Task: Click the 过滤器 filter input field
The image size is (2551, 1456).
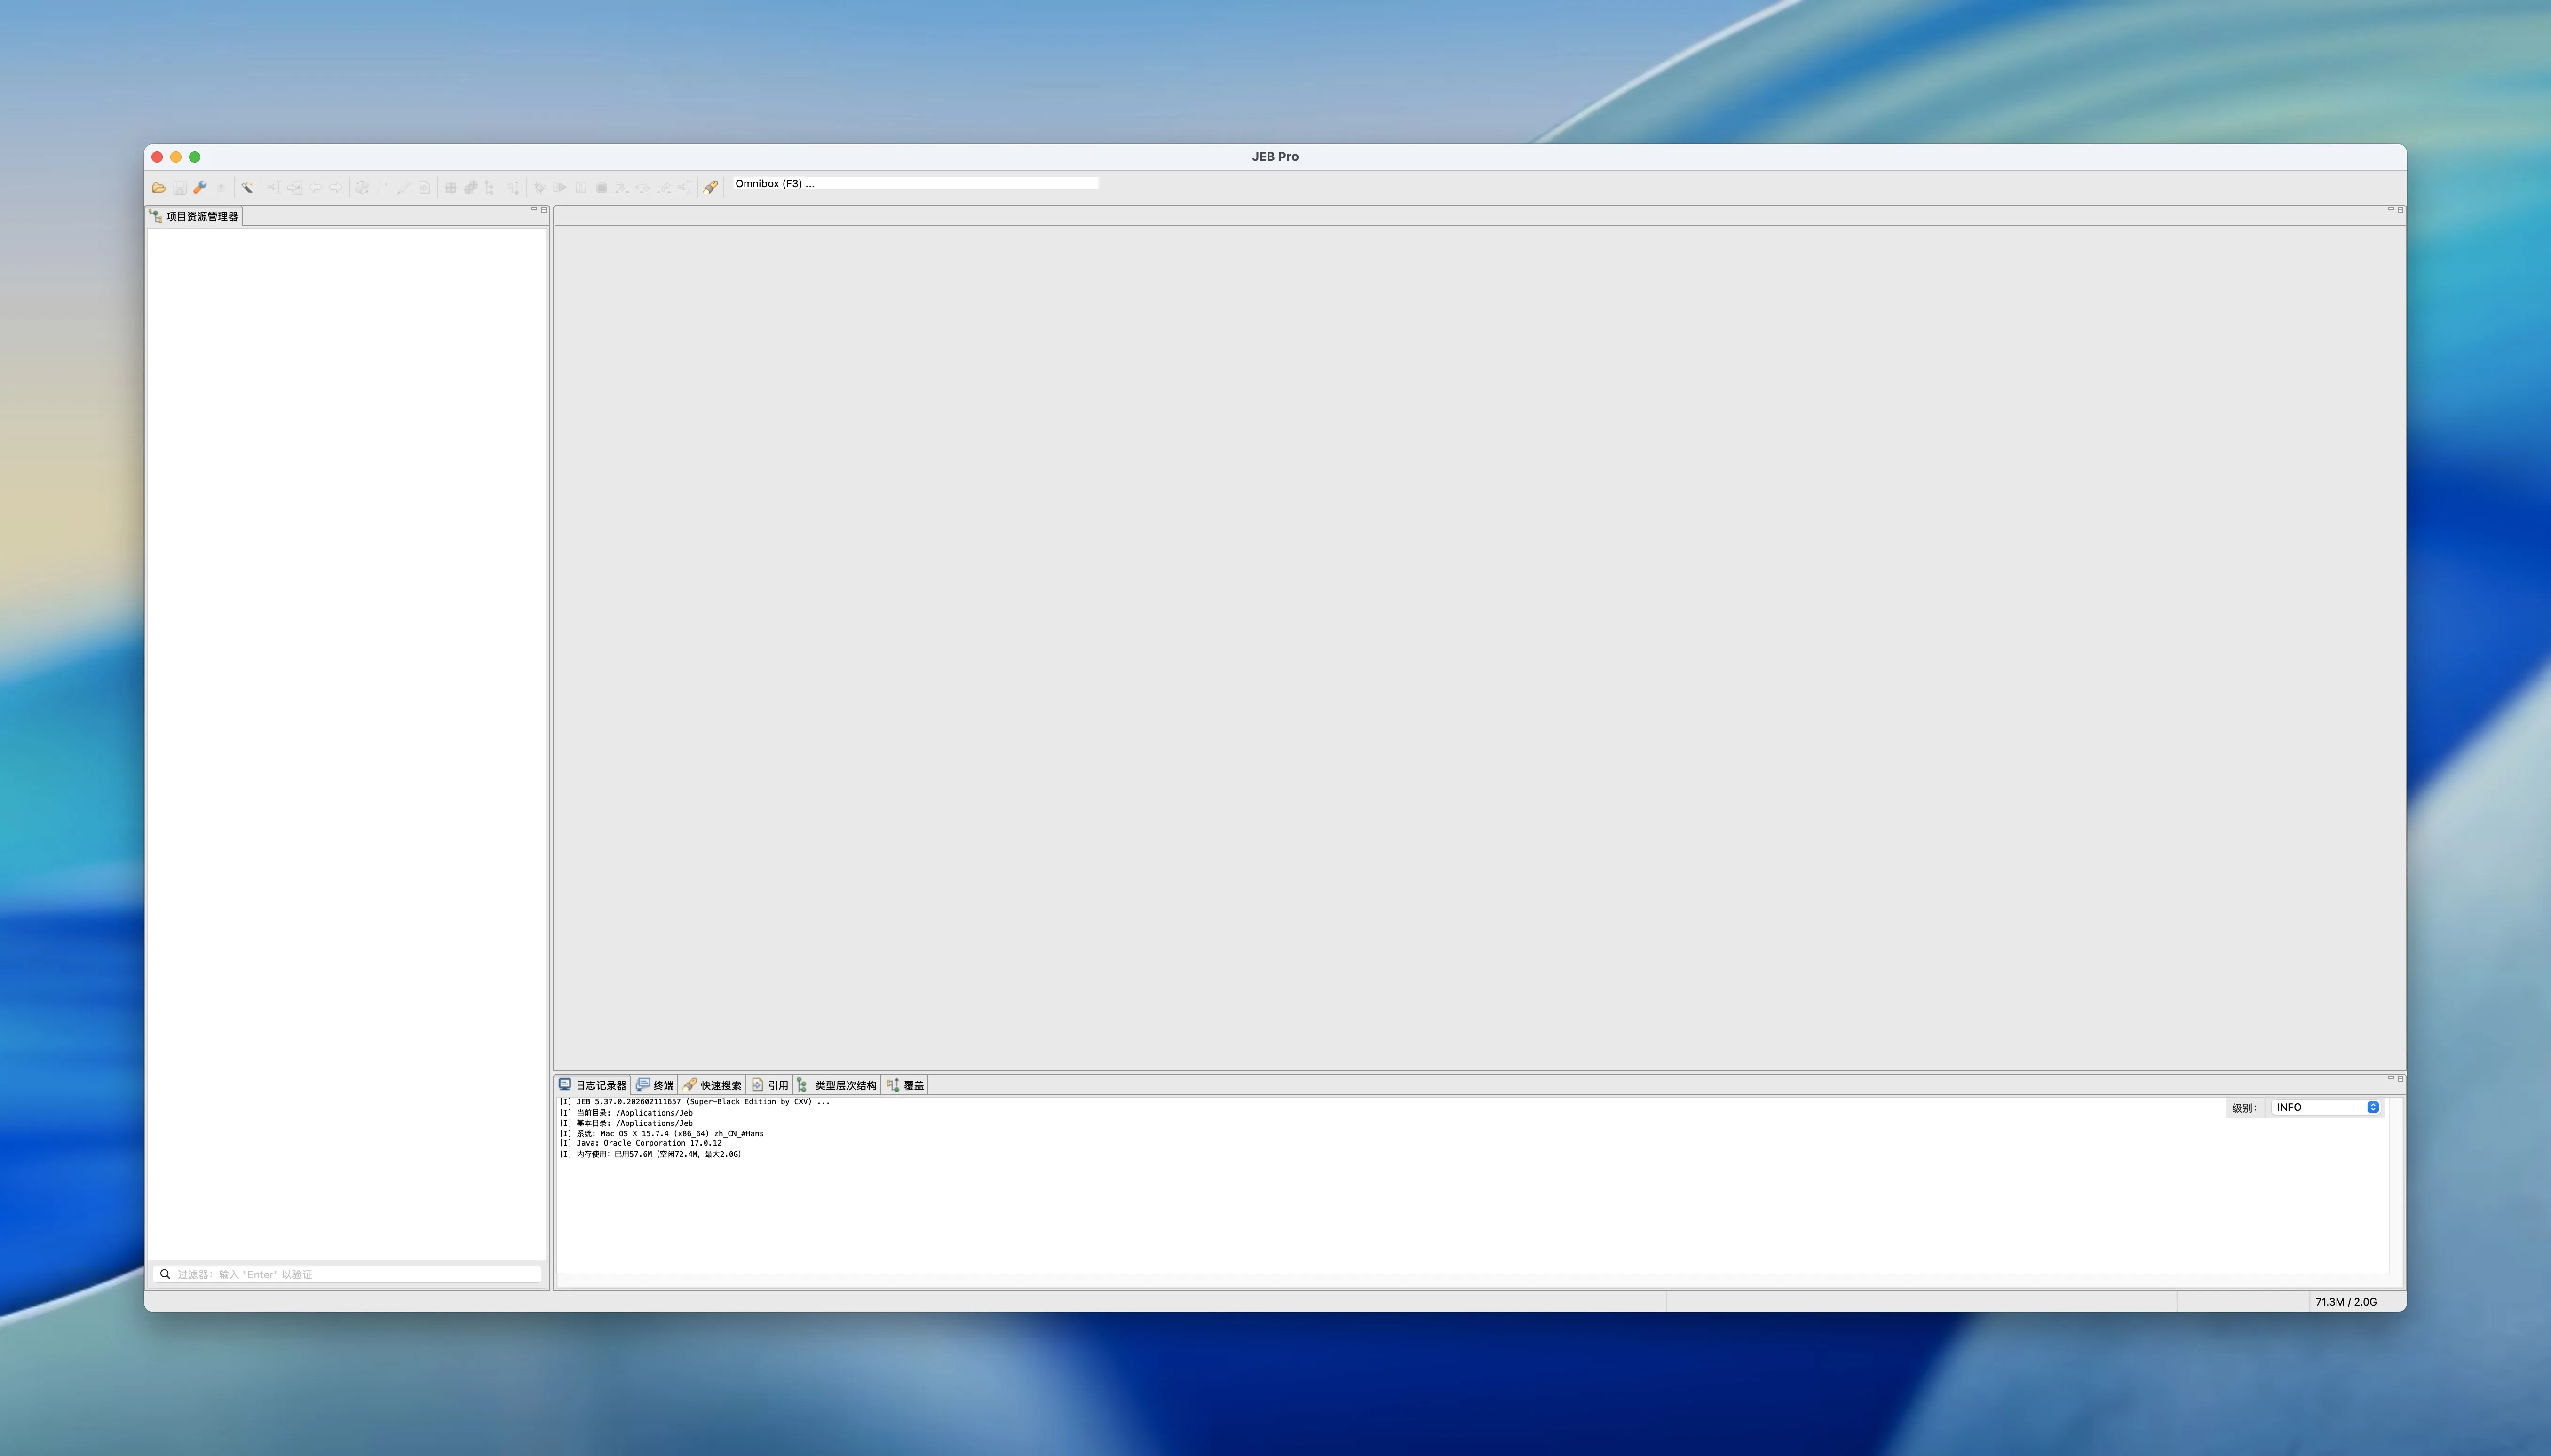Action: (x=347, y=1274)
